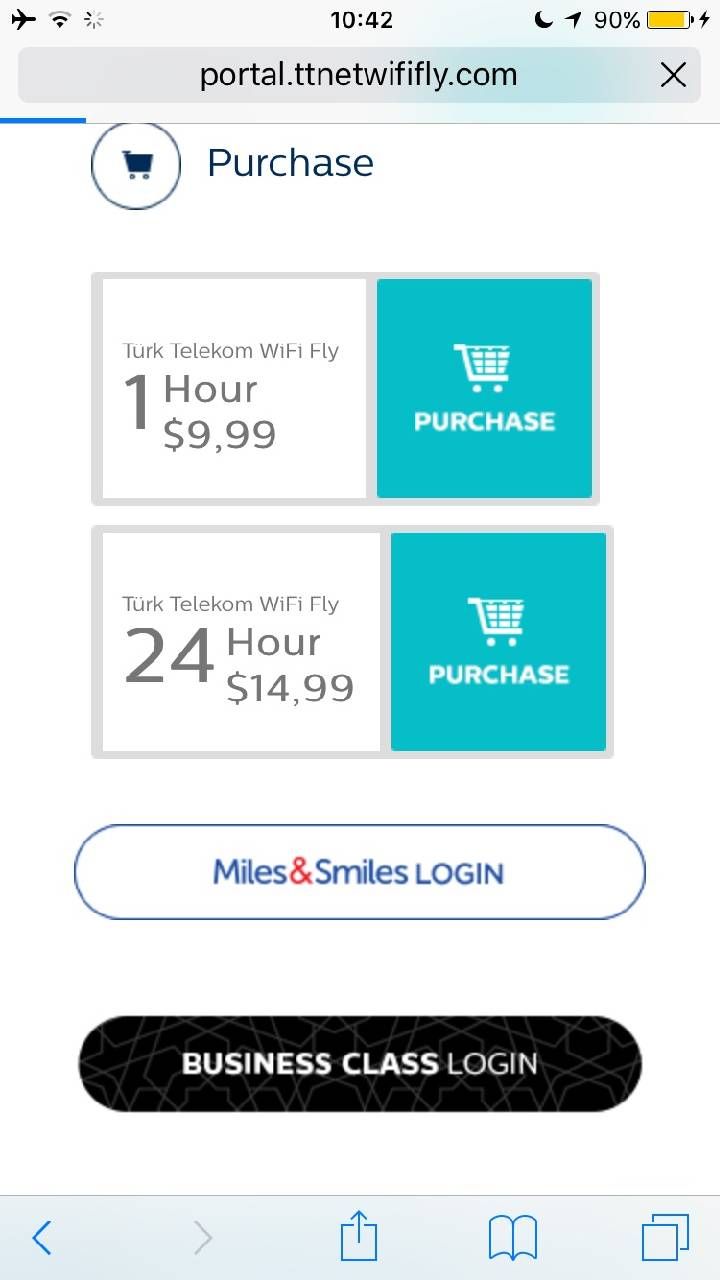The width and height of the screenshot is (720, 1280).
Task: Select the portal.ttnetwififly.com address bar
Action: (x=360, y=75)
